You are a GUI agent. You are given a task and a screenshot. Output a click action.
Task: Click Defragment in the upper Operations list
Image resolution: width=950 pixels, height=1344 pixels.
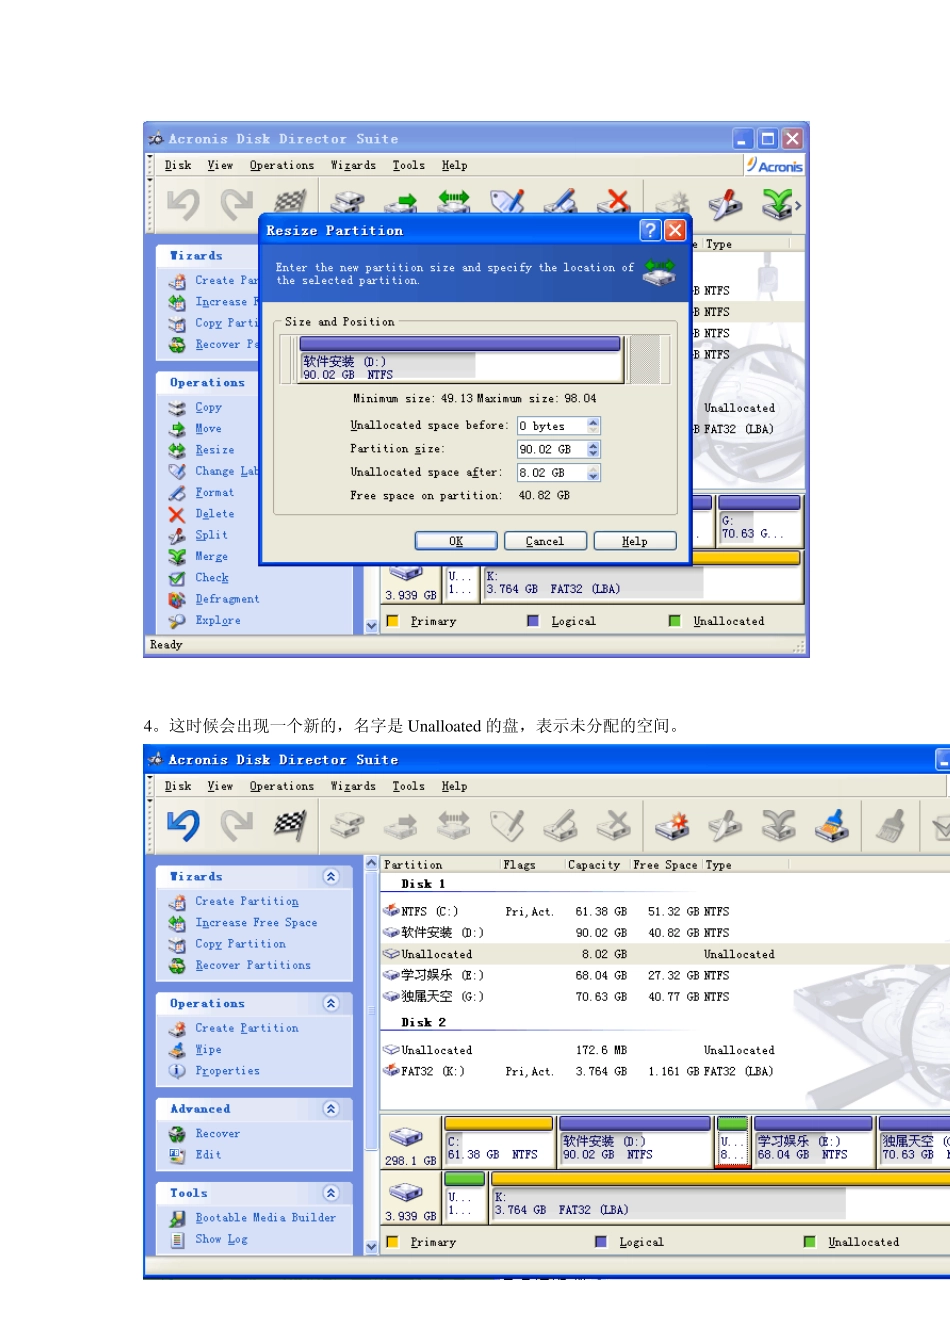(227, 599)
